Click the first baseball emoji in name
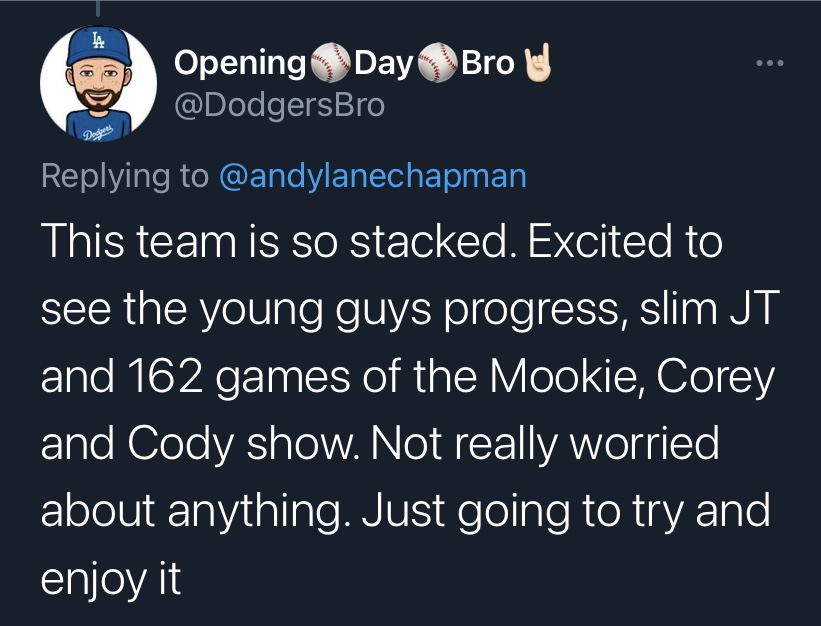This screenshot has width=821, height=626. pyautogui.click(x=331, y=64)
